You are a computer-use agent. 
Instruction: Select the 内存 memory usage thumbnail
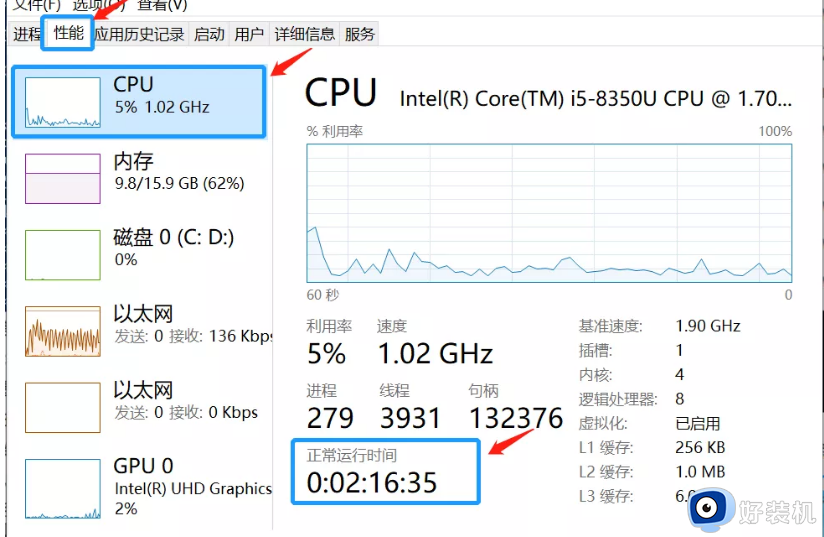pos(63,178)
